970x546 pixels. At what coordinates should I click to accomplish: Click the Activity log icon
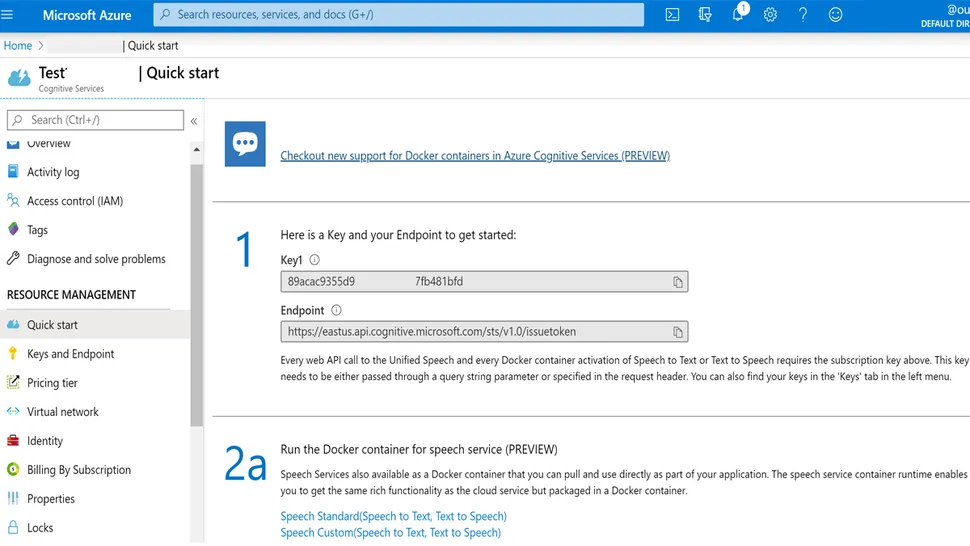point(13,171)
